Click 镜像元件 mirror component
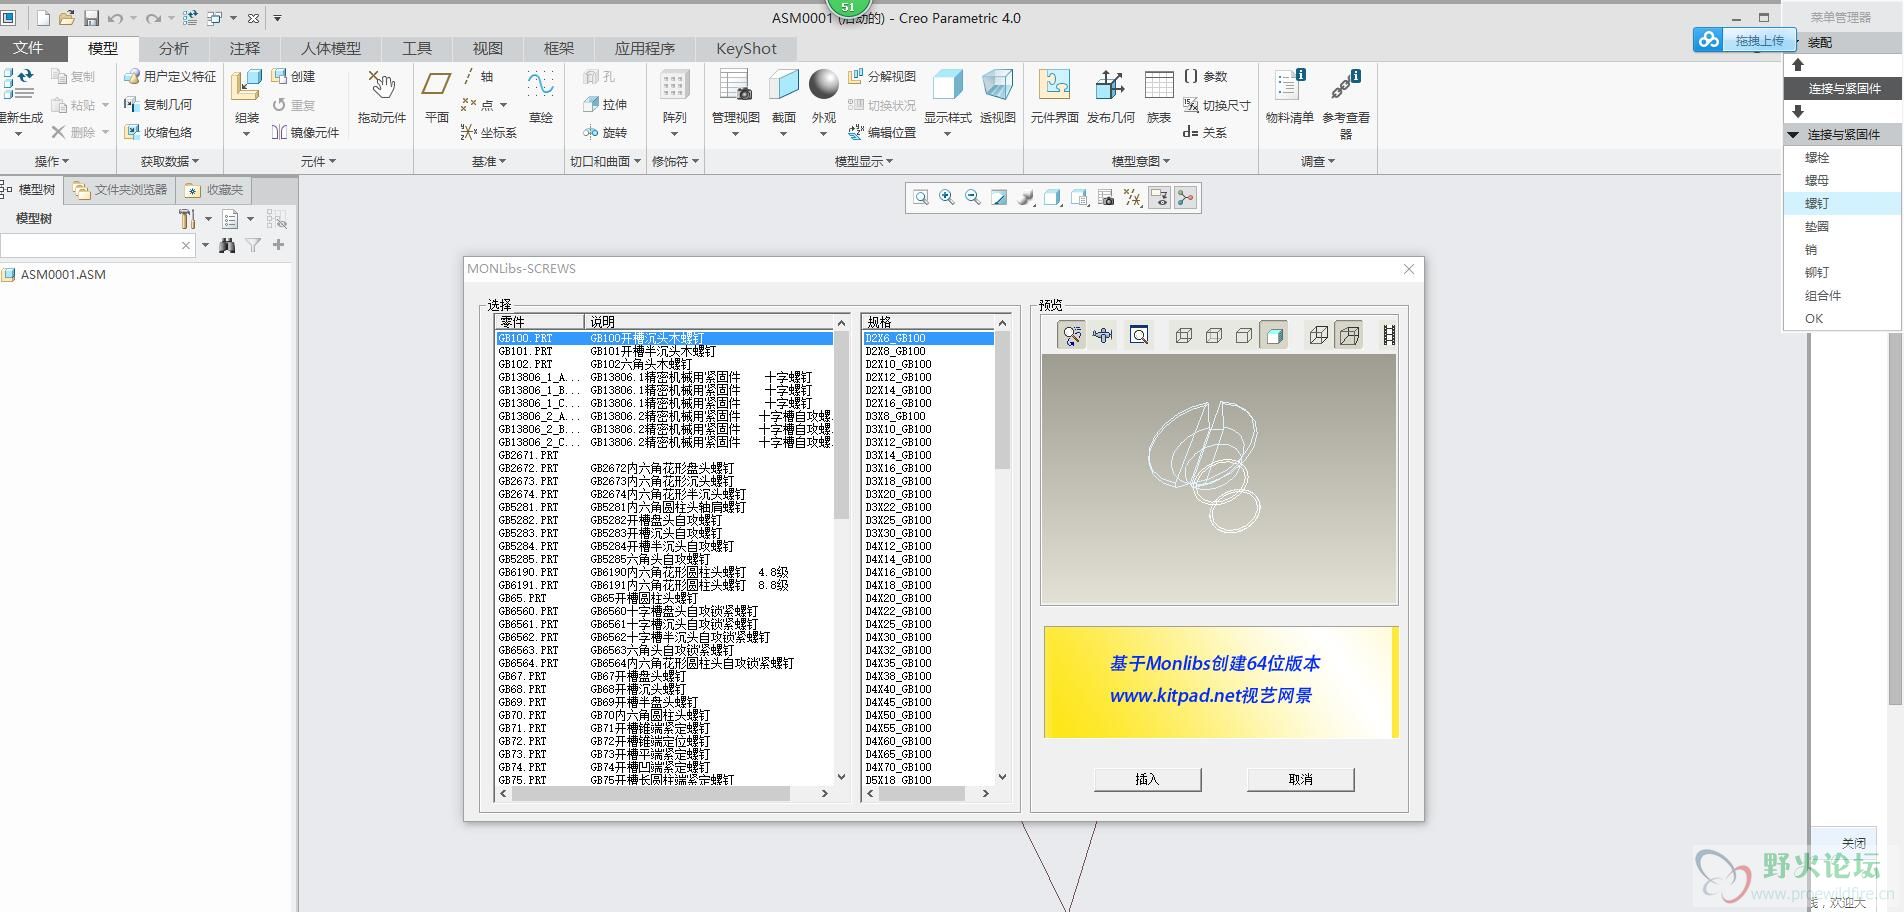Image resolution: width=1904 pixels, height=912 pixels. [x=305, y=132]
